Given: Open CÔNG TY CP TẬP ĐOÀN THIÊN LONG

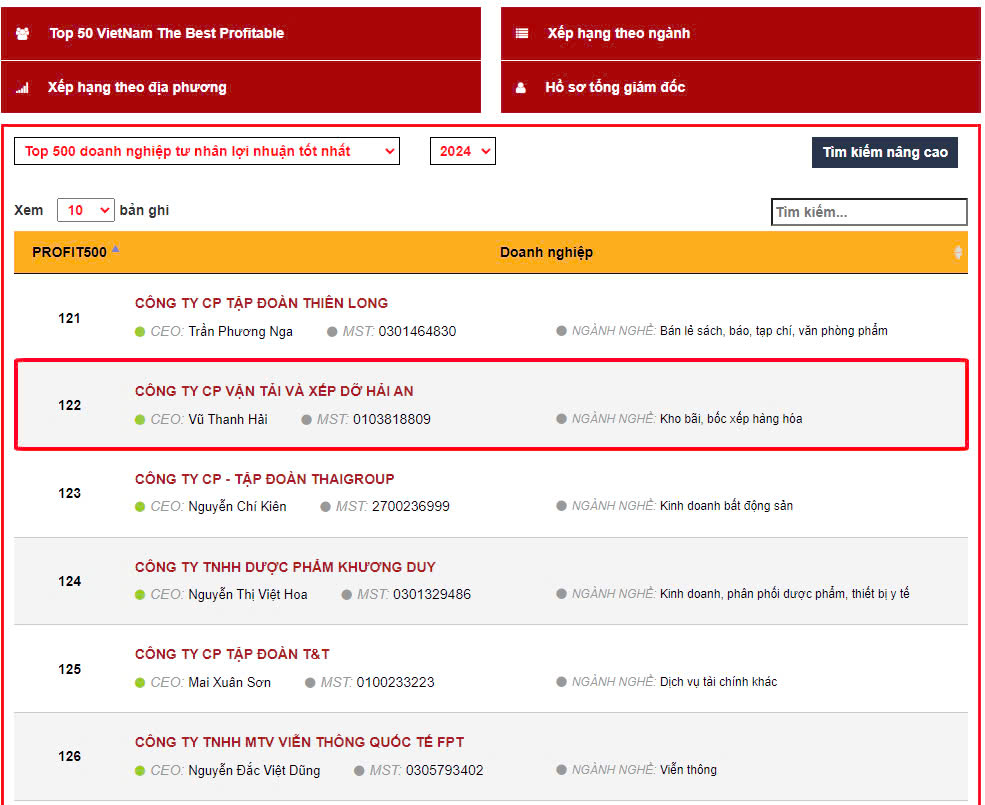Looking at the screenshot, I should (261, 304).
